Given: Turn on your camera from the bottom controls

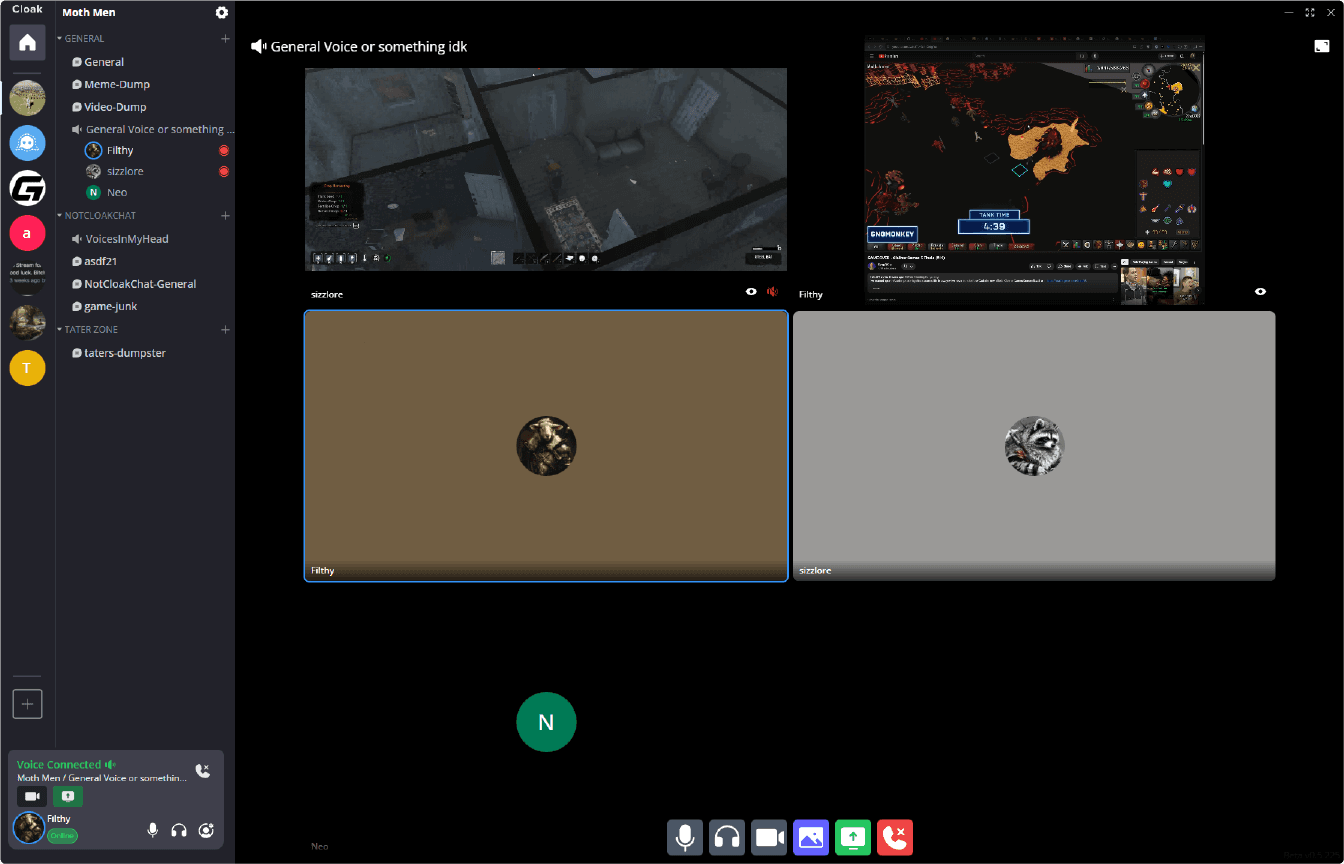Looking at the screenshot, I should pyautogui.click(x=769, y=837).
